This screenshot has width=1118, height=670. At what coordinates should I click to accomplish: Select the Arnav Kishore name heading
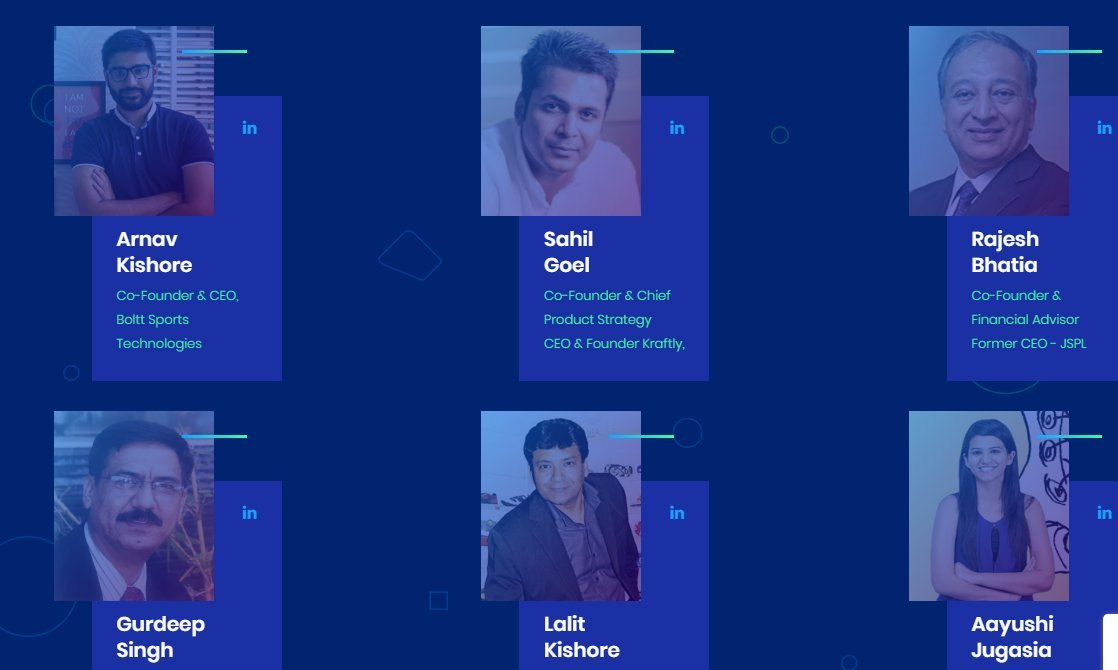[154, 252]
